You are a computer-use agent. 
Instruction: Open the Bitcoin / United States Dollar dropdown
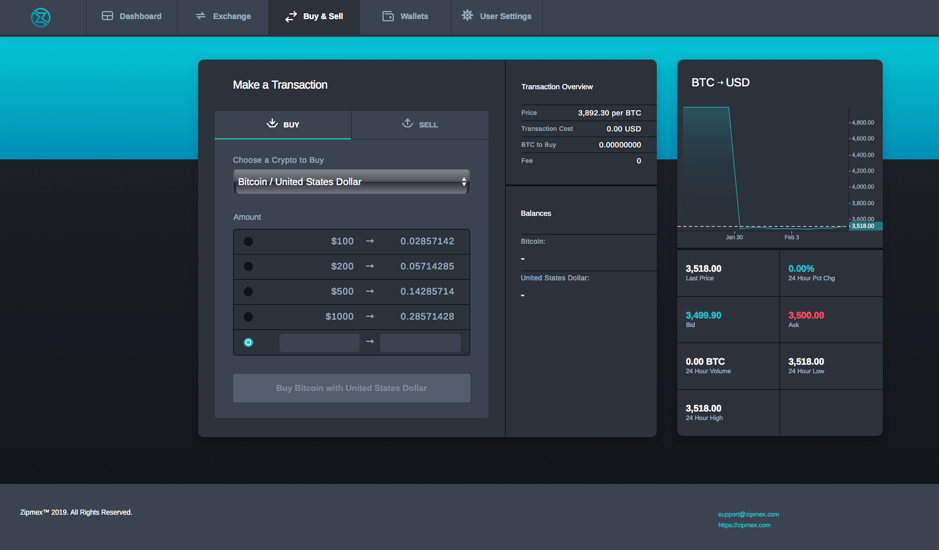tap(351, 182)
